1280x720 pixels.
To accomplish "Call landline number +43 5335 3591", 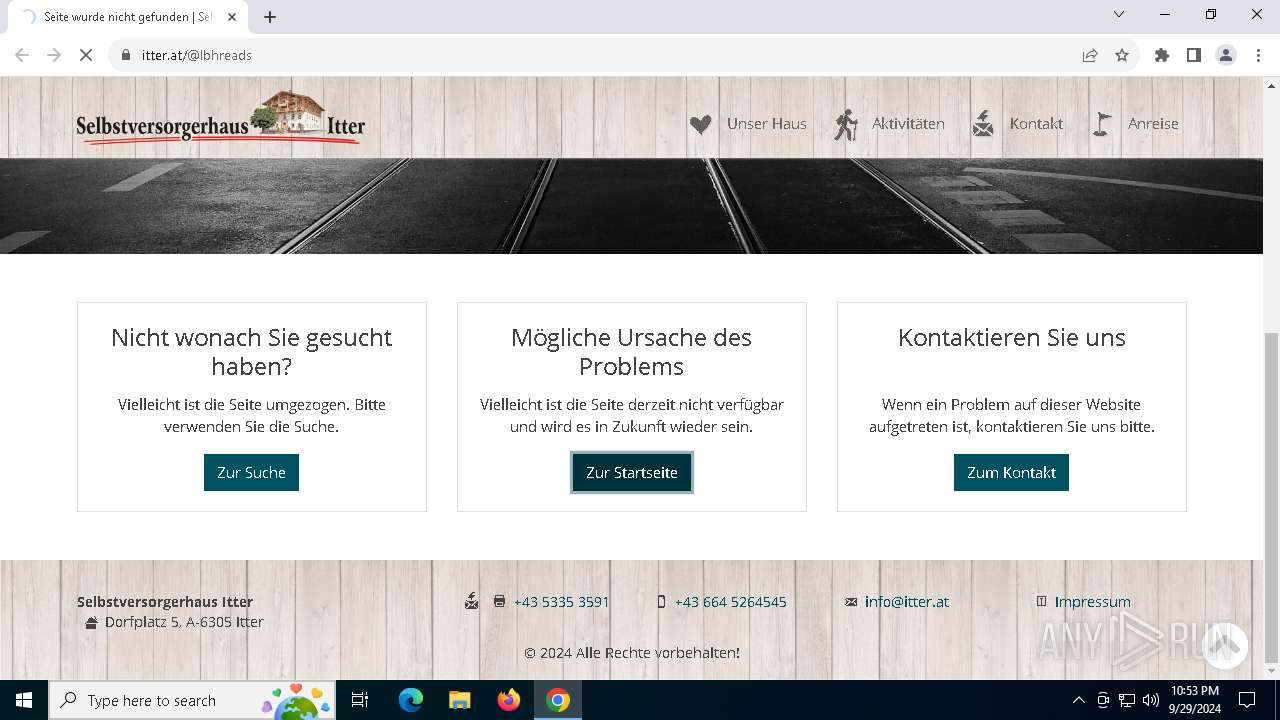I will (561, 602).
